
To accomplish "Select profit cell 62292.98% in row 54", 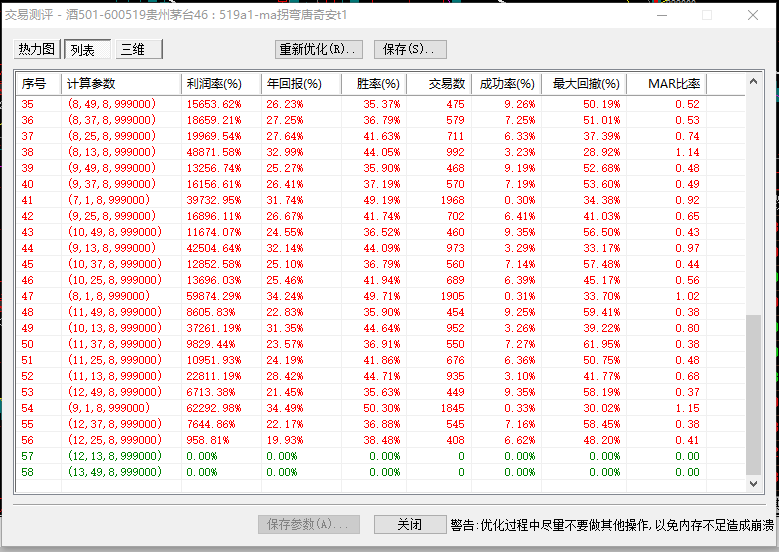I will (x=214, y=407).
